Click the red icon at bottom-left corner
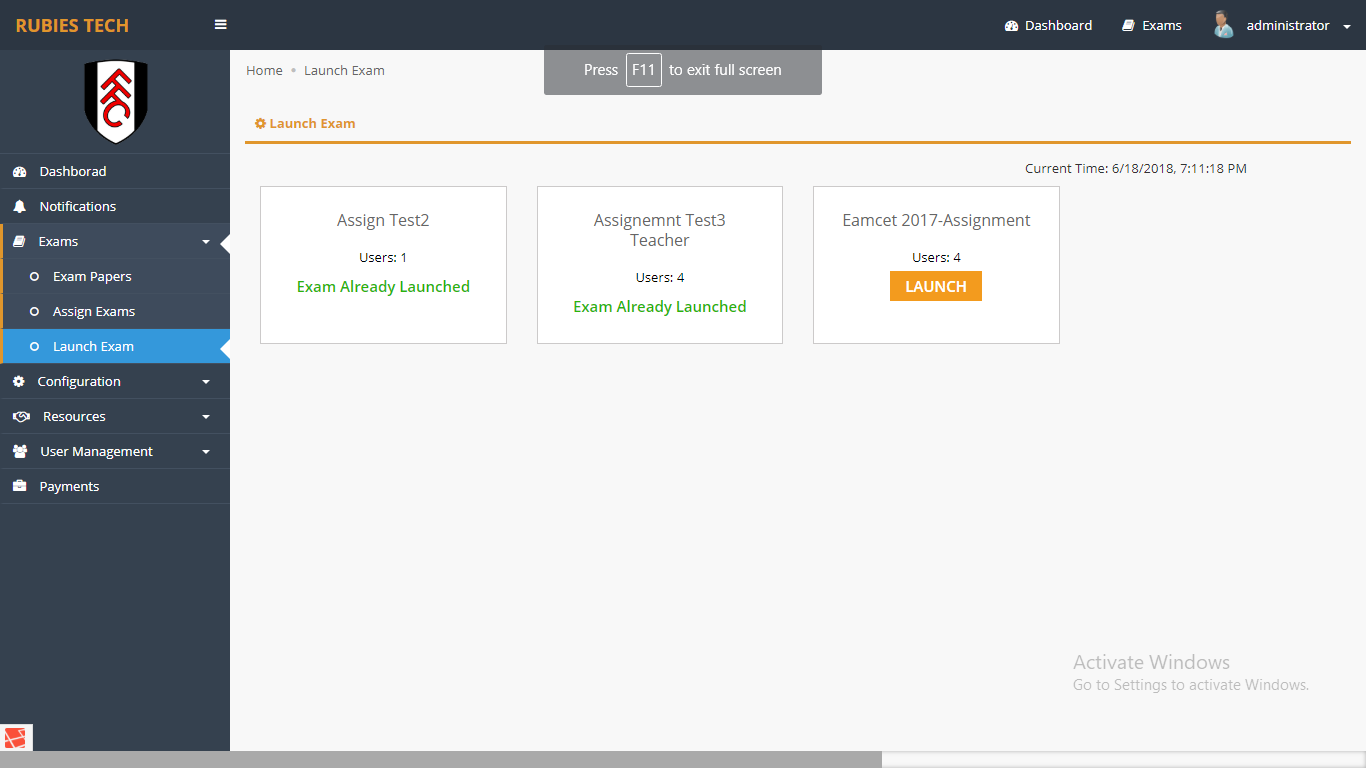The width and height of the screenshot is (1366, 768). (x=16, y=737)
